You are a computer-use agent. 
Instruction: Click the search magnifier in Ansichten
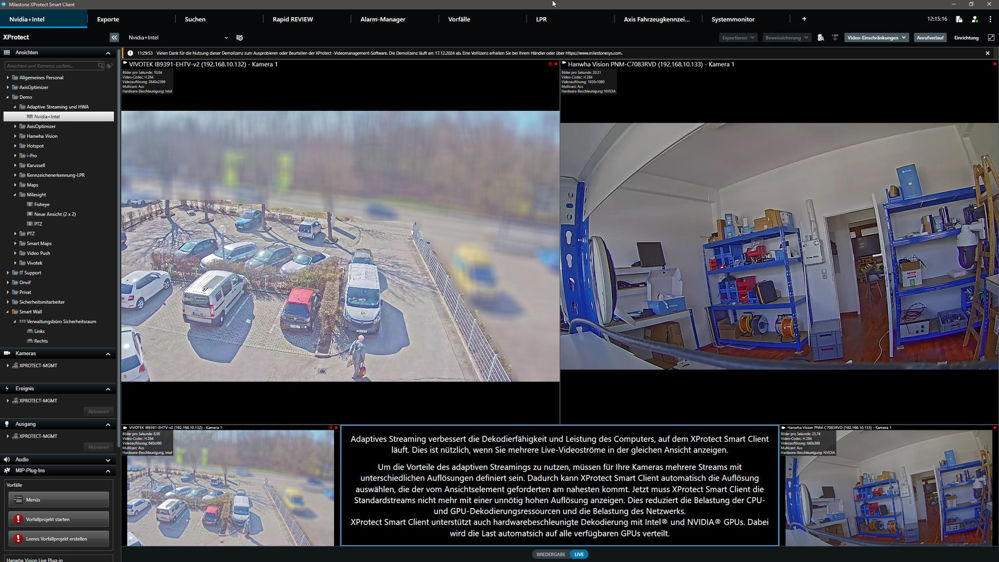pyautogui.click(x=101, y=66)
